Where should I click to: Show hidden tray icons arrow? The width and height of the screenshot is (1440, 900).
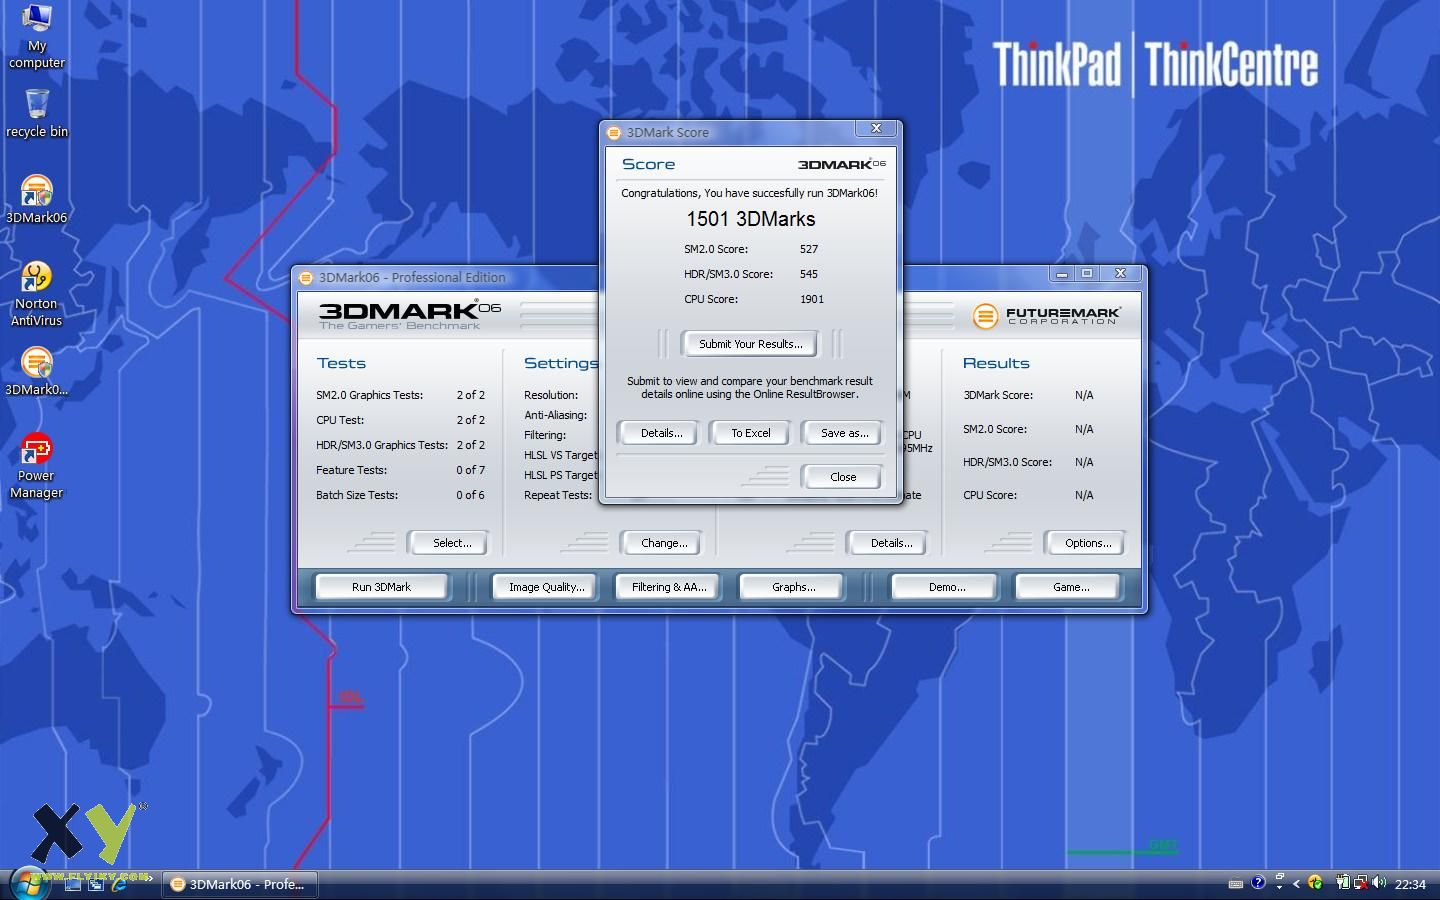1297,883
